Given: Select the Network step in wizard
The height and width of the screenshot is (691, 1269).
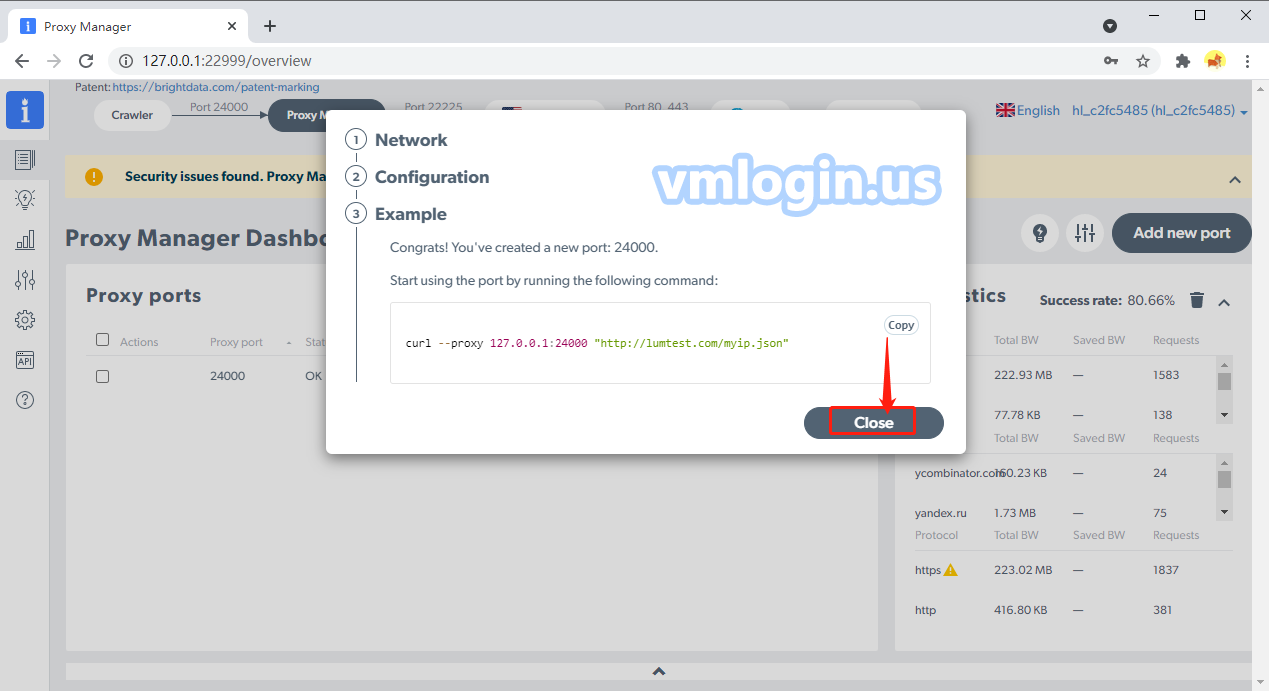Looking at the screenshot, I should tap(410, 140).
